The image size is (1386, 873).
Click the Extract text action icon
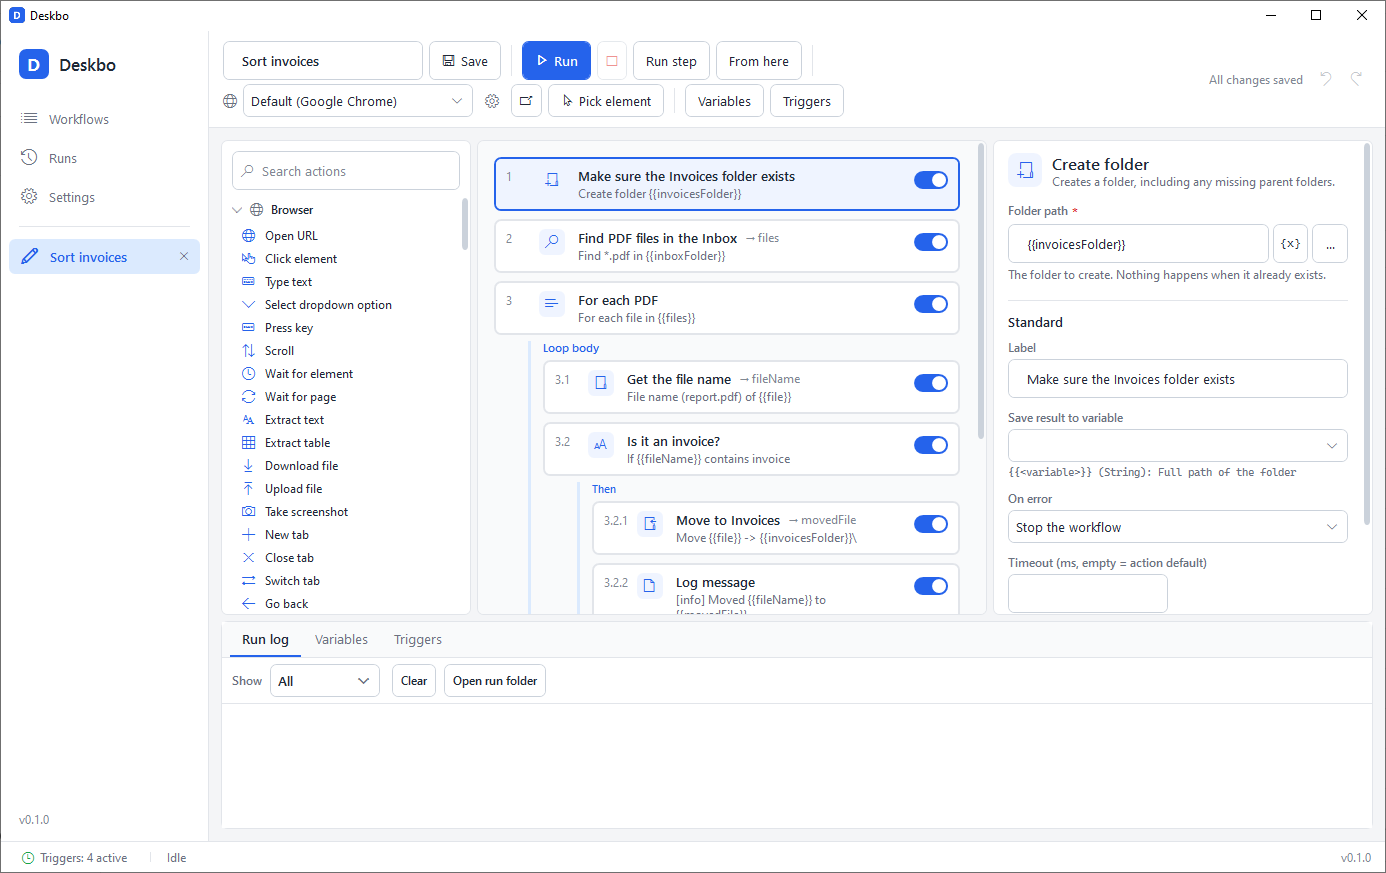(249, 420)
